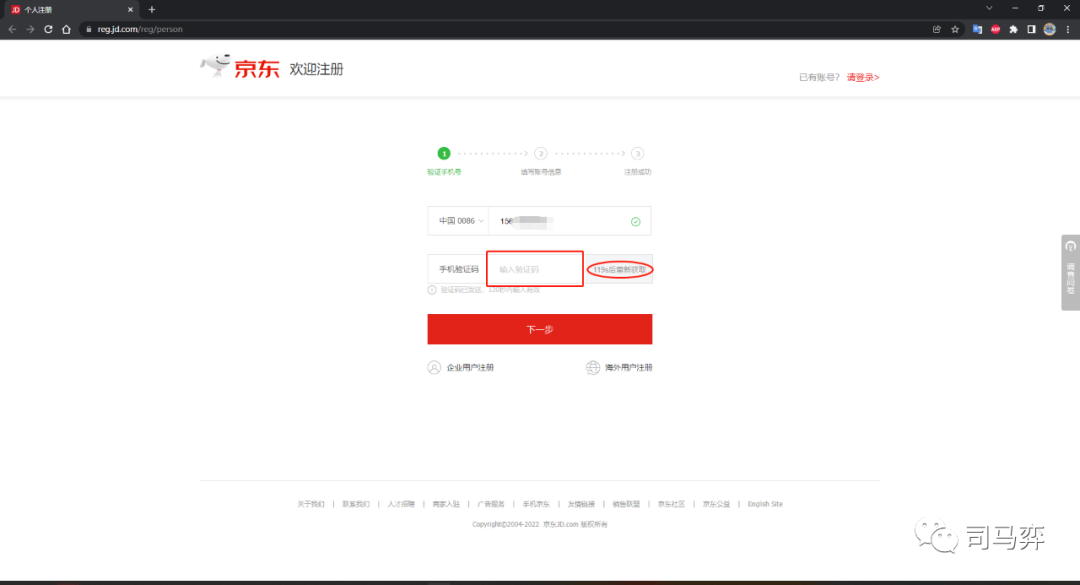The width and height of the screenshot is (1080, 585).
Task: Click the 欢迎注册 heading text
Action: coord(316,69)
